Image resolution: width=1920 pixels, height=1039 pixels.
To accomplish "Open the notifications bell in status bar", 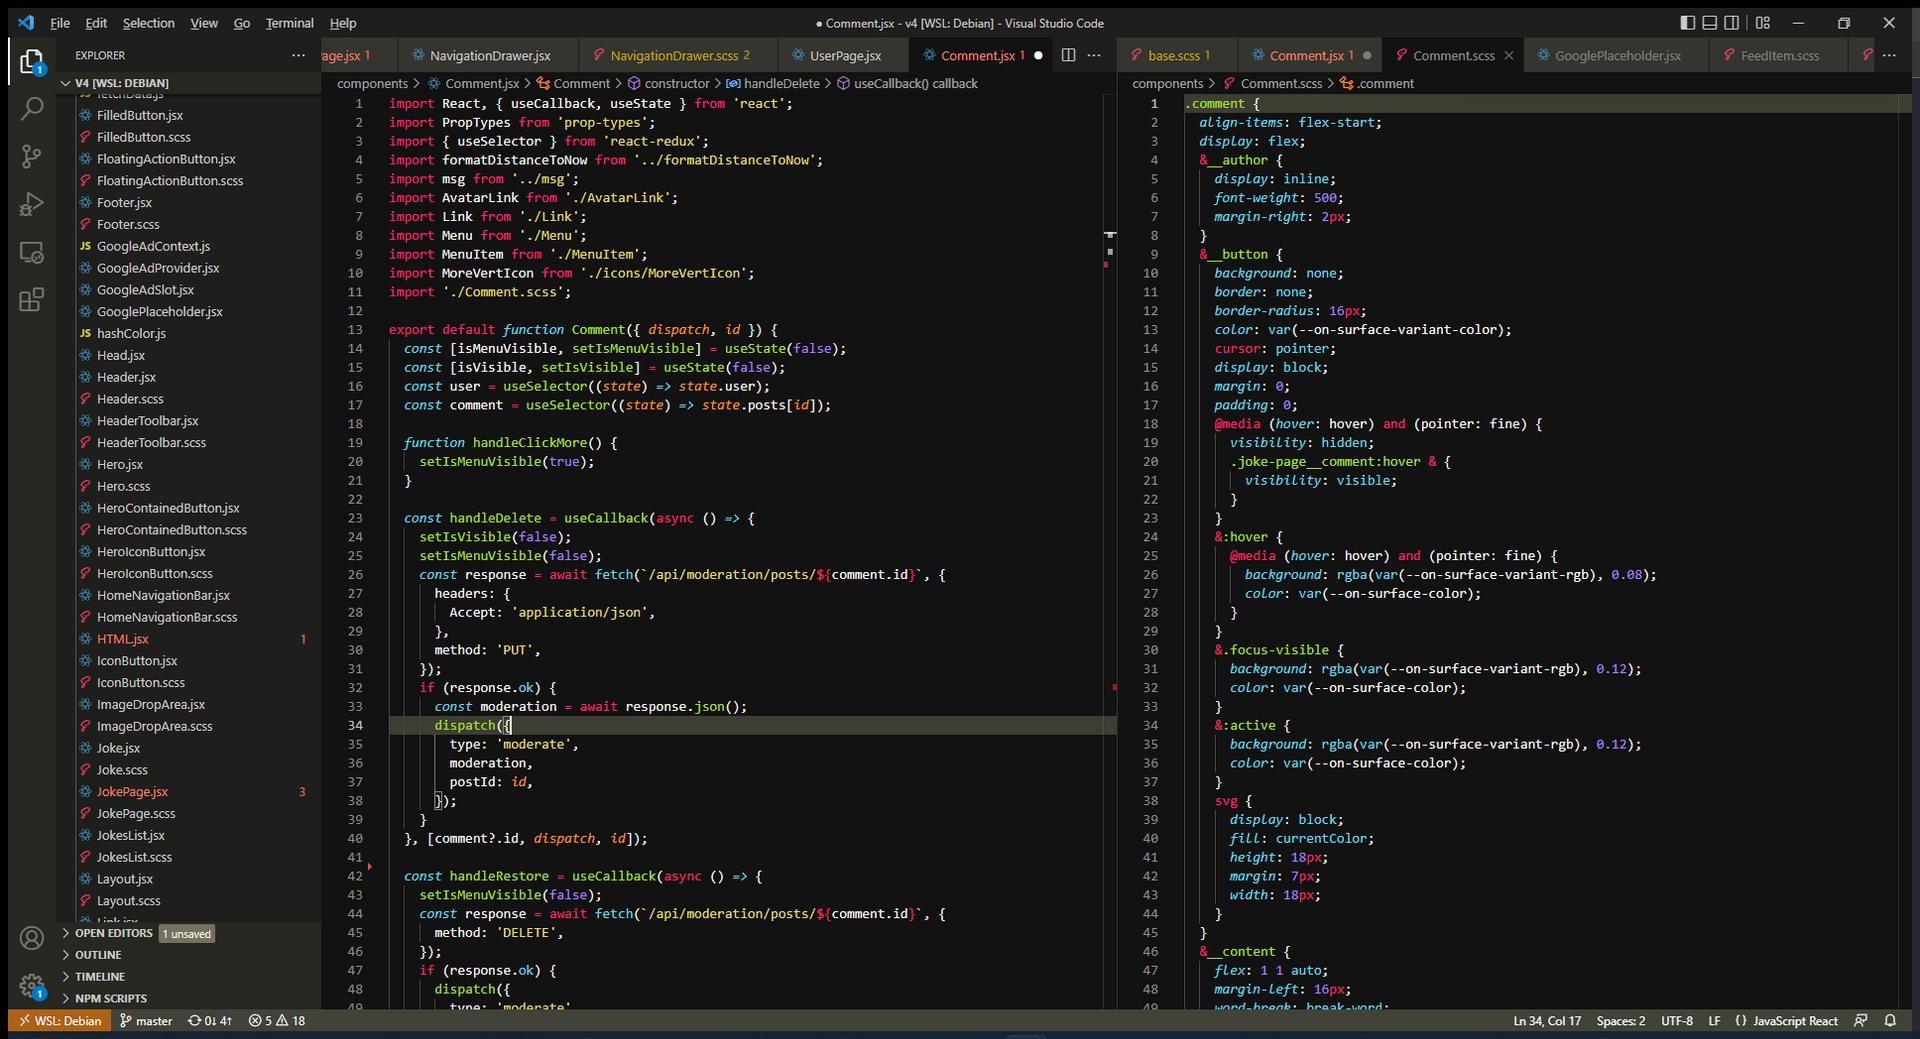I will [x=1890, y=1021].
